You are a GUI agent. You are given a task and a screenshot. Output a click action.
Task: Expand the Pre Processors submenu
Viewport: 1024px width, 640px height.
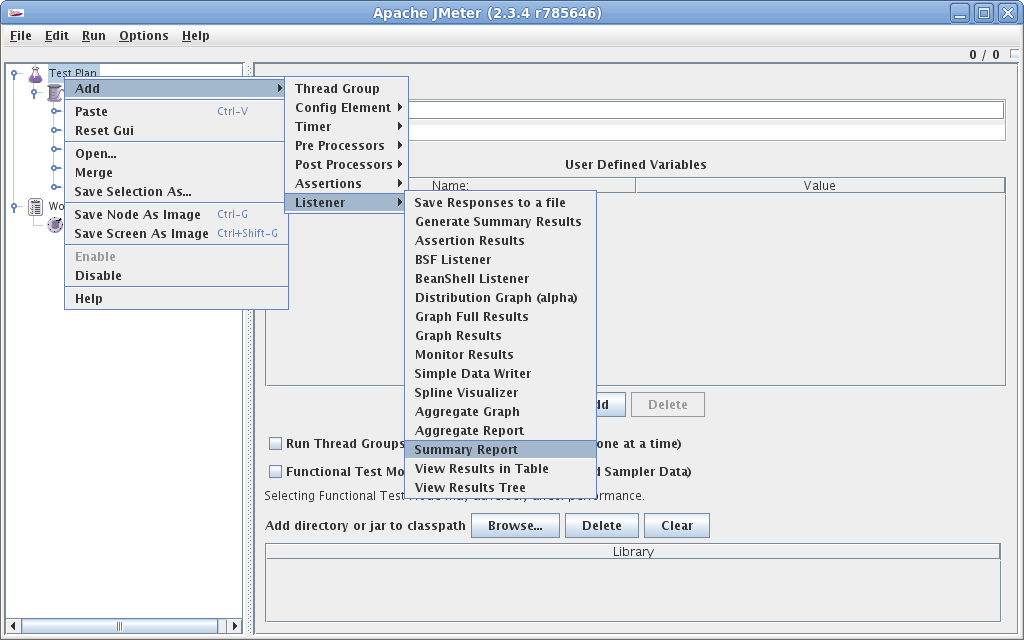point(347,146)
